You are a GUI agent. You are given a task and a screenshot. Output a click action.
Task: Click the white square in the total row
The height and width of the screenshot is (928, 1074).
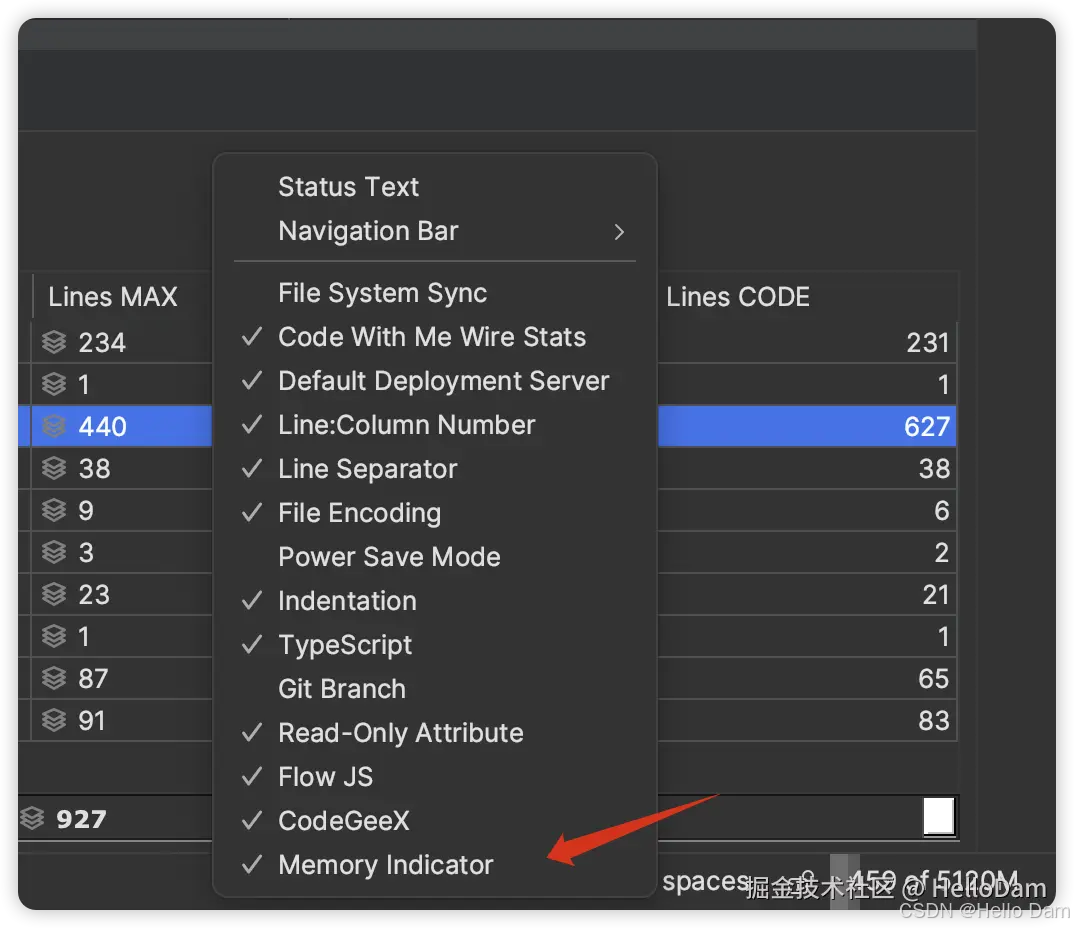pos(939,817)
